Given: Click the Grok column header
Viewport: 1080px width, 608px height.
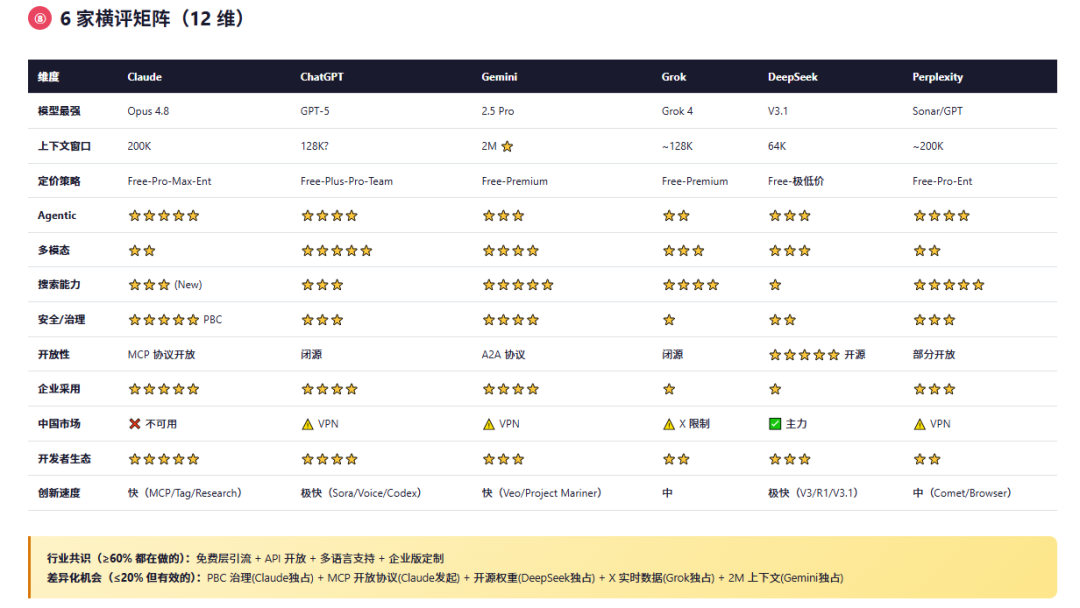Looking at the screenshot, I should pos(674,77).
